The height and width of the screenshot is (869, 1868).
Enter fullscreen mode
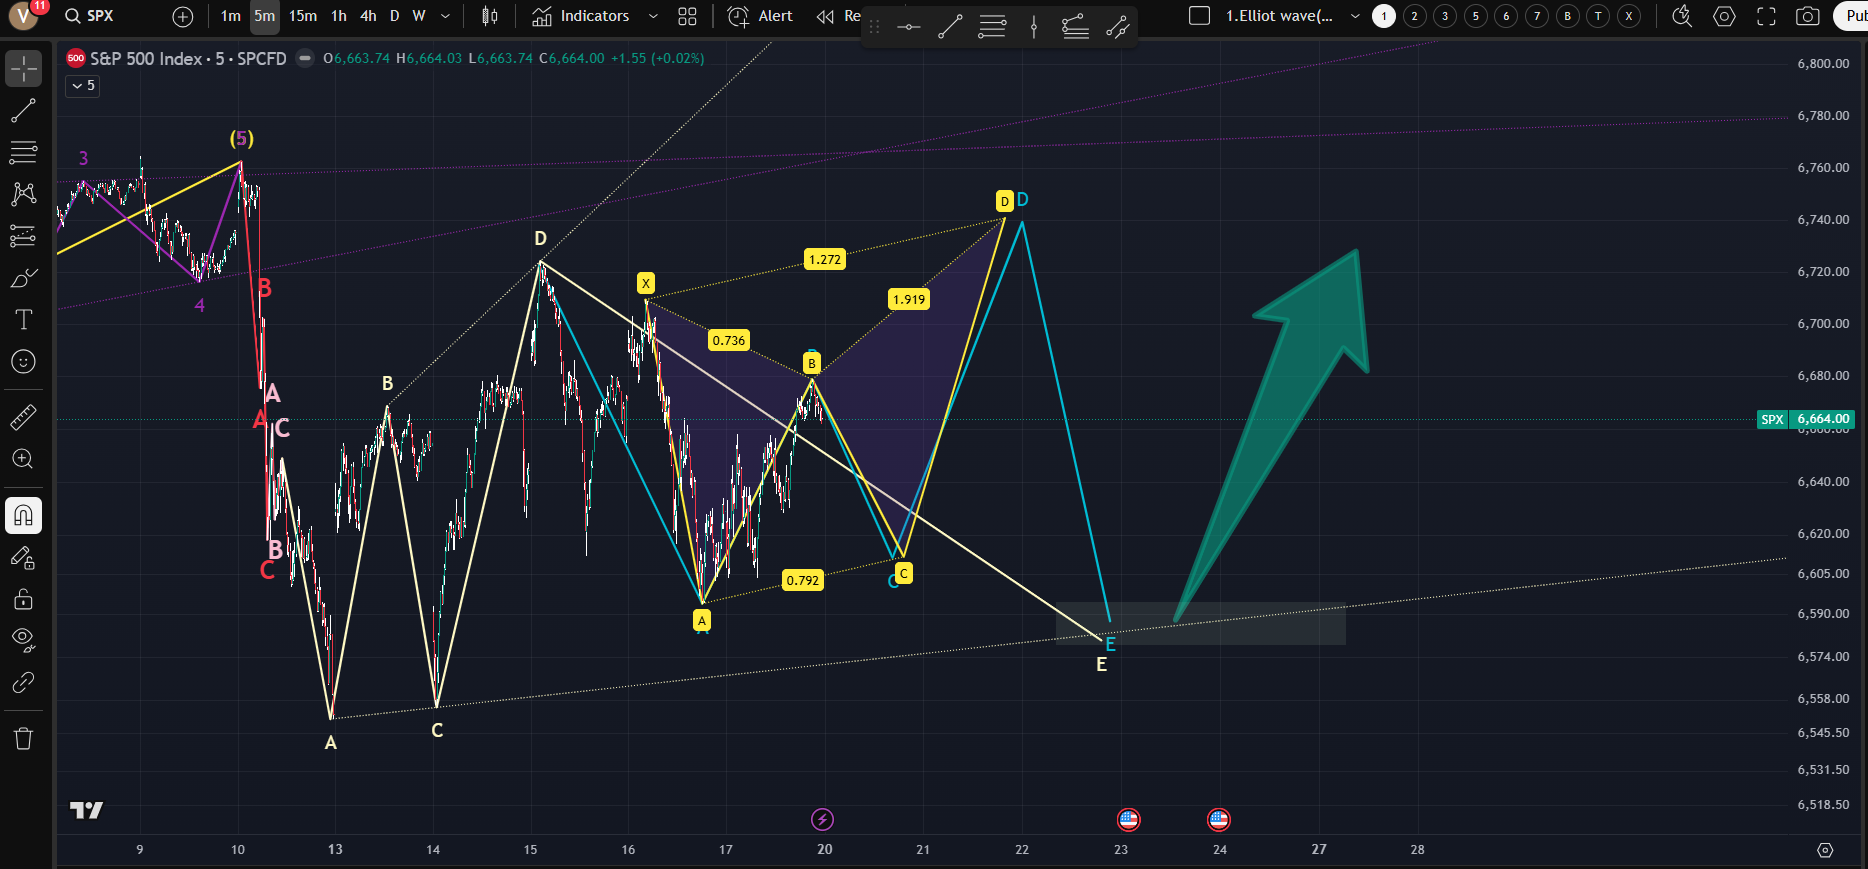[1766, 16]
